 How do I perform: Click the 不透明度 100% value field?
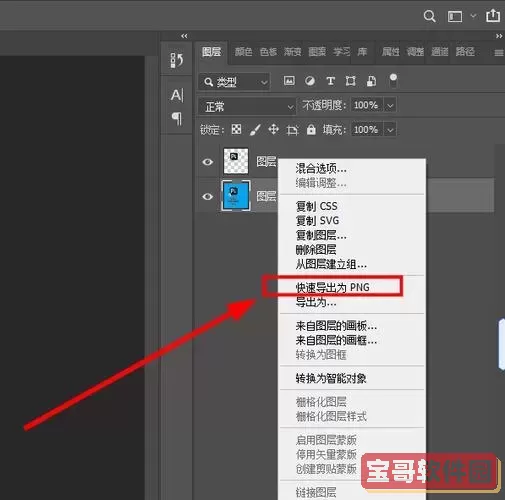tap(367, 105)
